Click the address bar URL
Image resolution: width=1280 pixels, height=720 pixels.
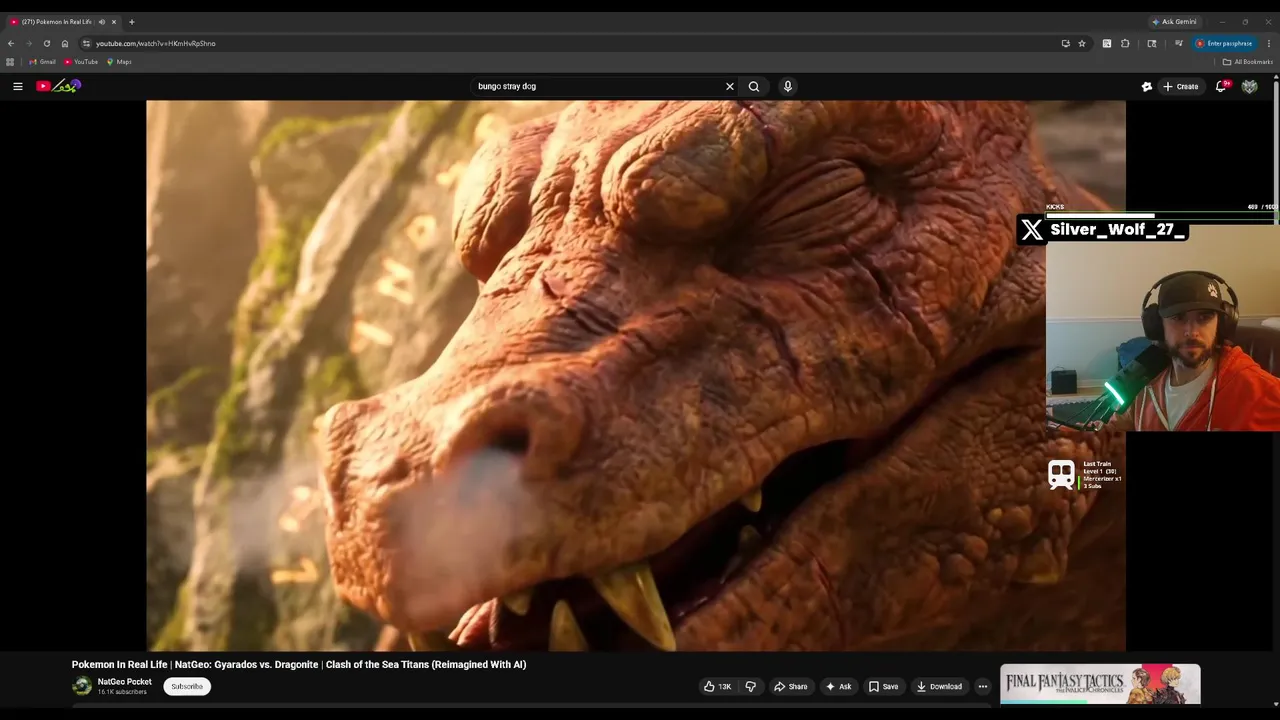tap(155, 43)
